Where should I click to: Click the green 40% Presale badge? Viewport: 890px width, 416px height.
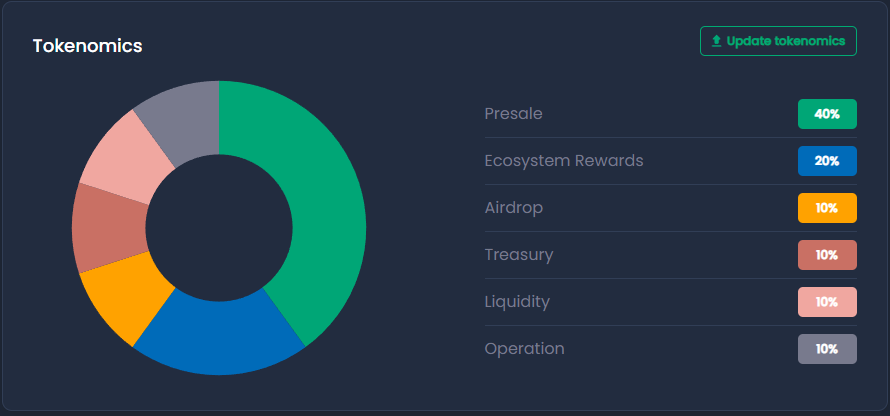tap(827, 114)
